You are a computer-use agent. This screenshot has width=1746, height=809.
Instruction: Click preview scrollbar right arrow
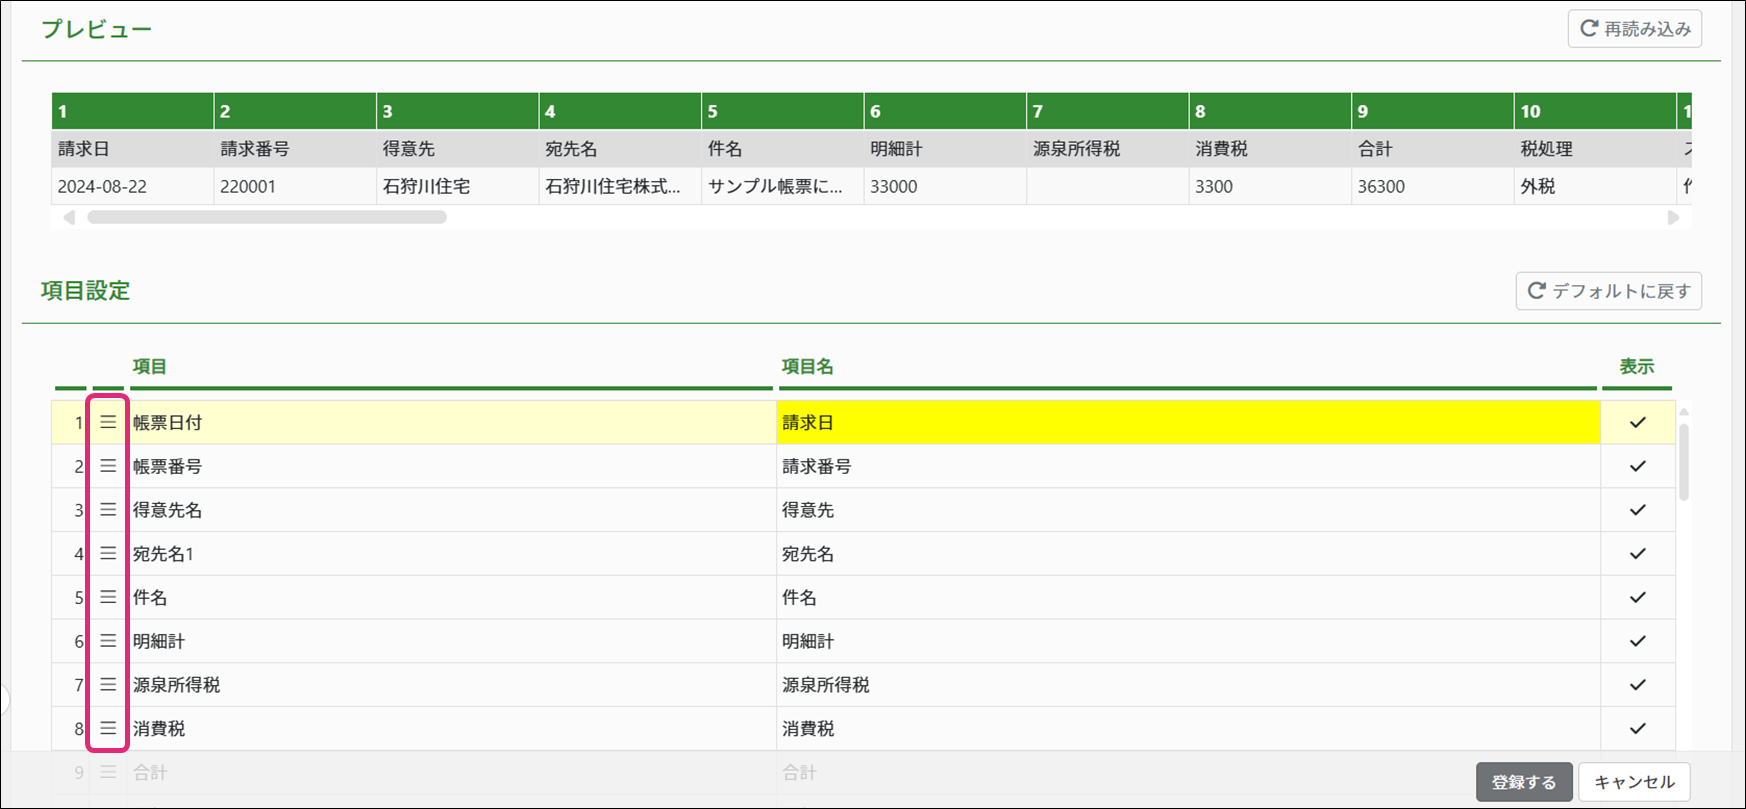pyautogui.click(x=1673, y=218)
